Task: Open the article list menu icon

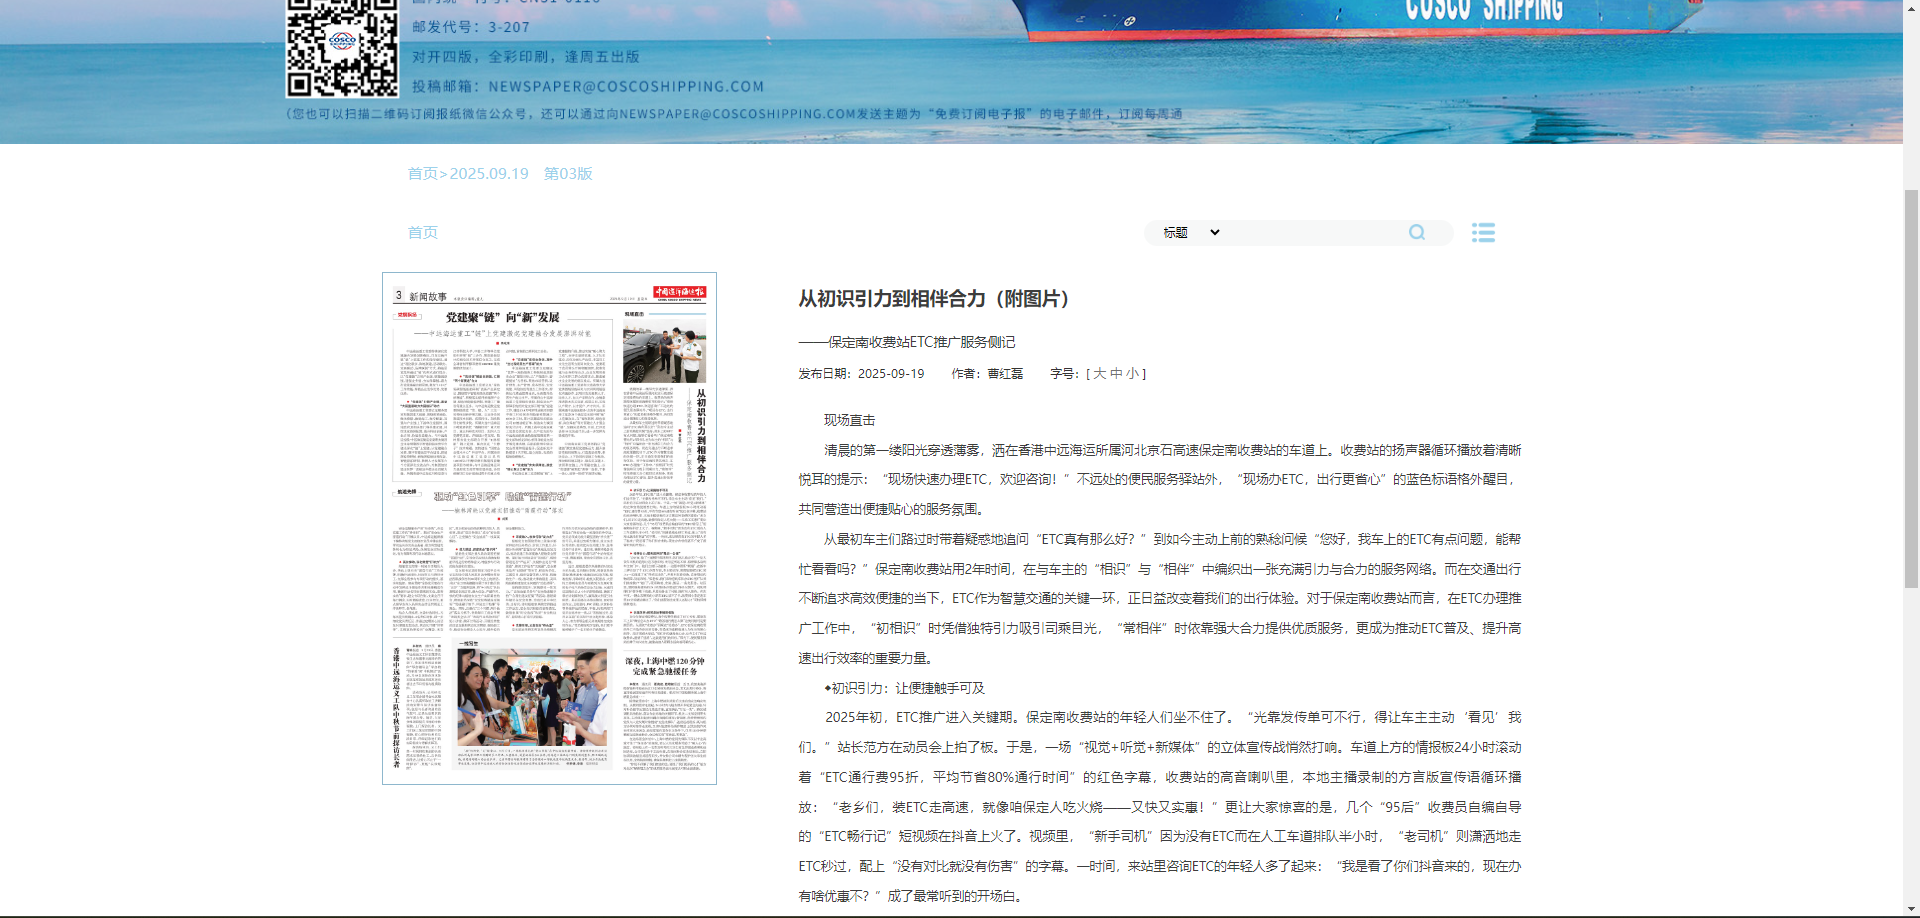Action: 1483,233
